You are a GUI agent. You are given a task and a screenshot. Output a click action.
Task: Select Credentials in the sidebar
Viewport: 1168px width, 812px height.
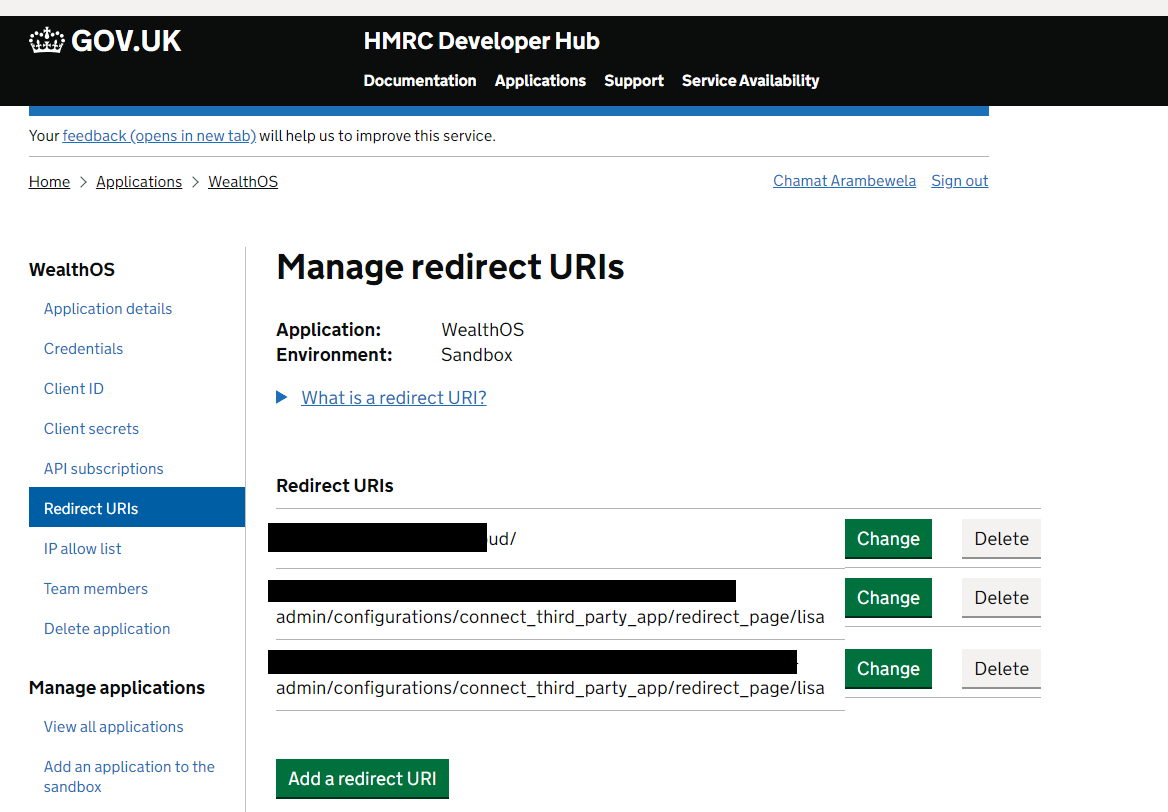(83, 349)
